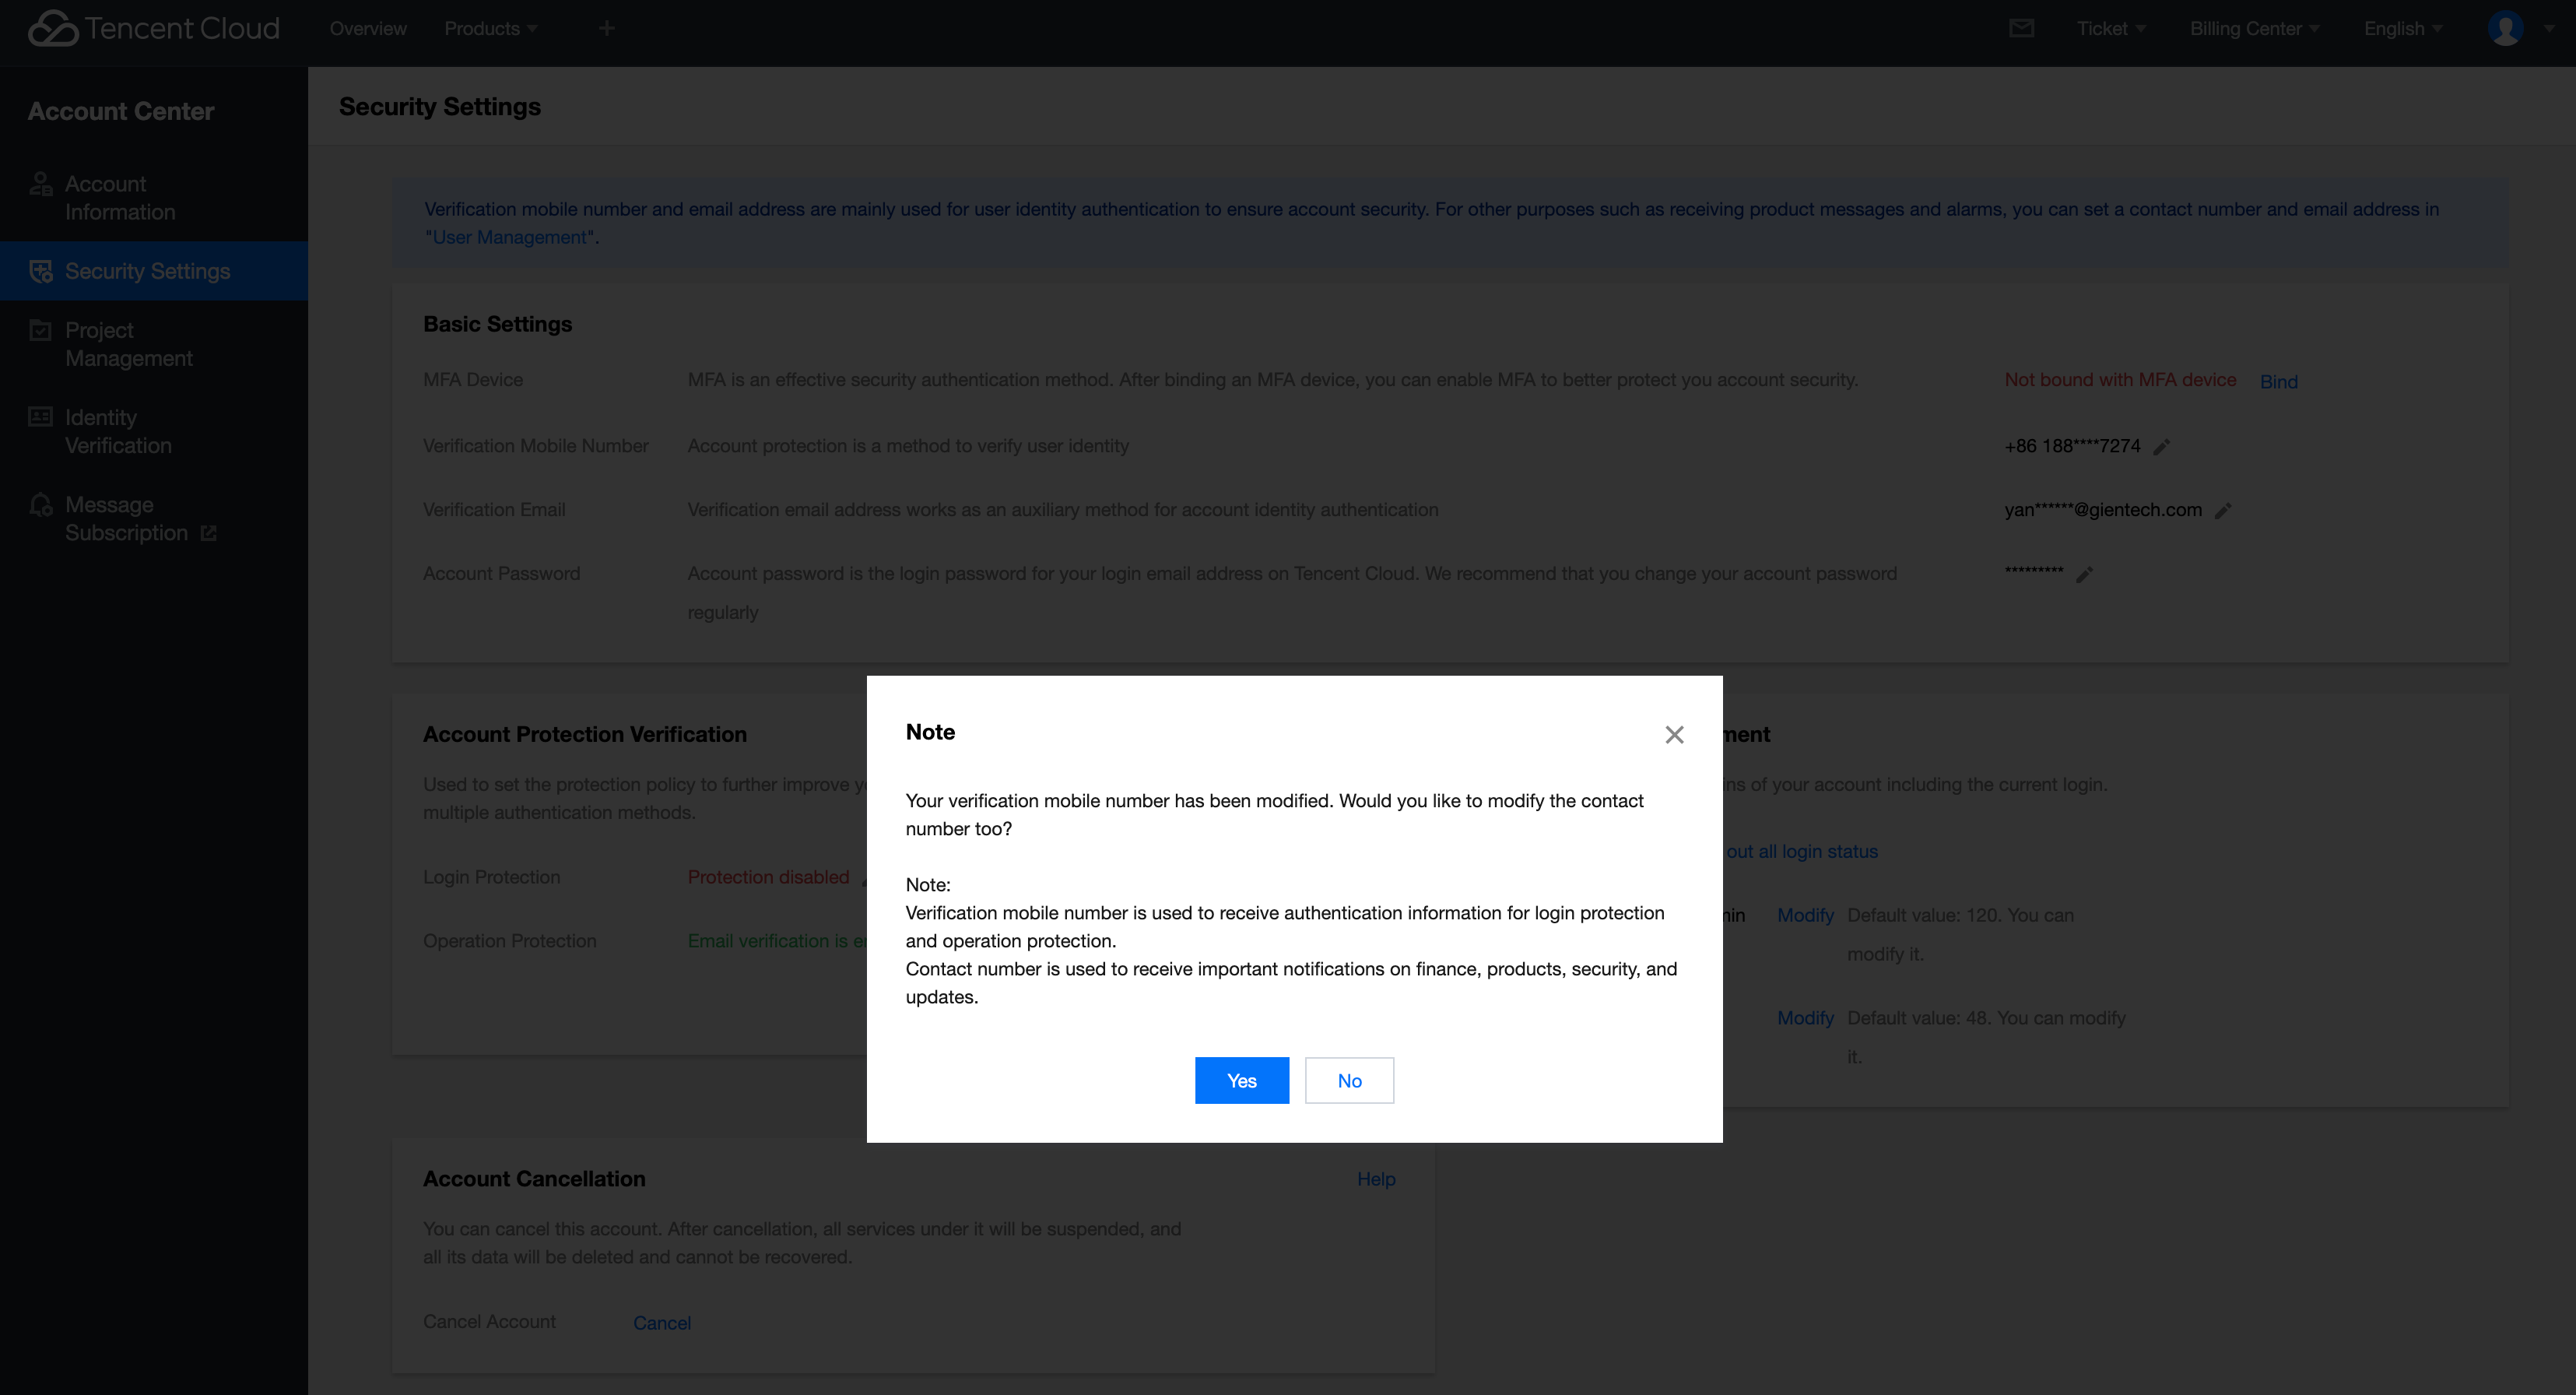The image size is (2576, 1395).
Task: Open the message center mail icon
Action: (2022, 28)
